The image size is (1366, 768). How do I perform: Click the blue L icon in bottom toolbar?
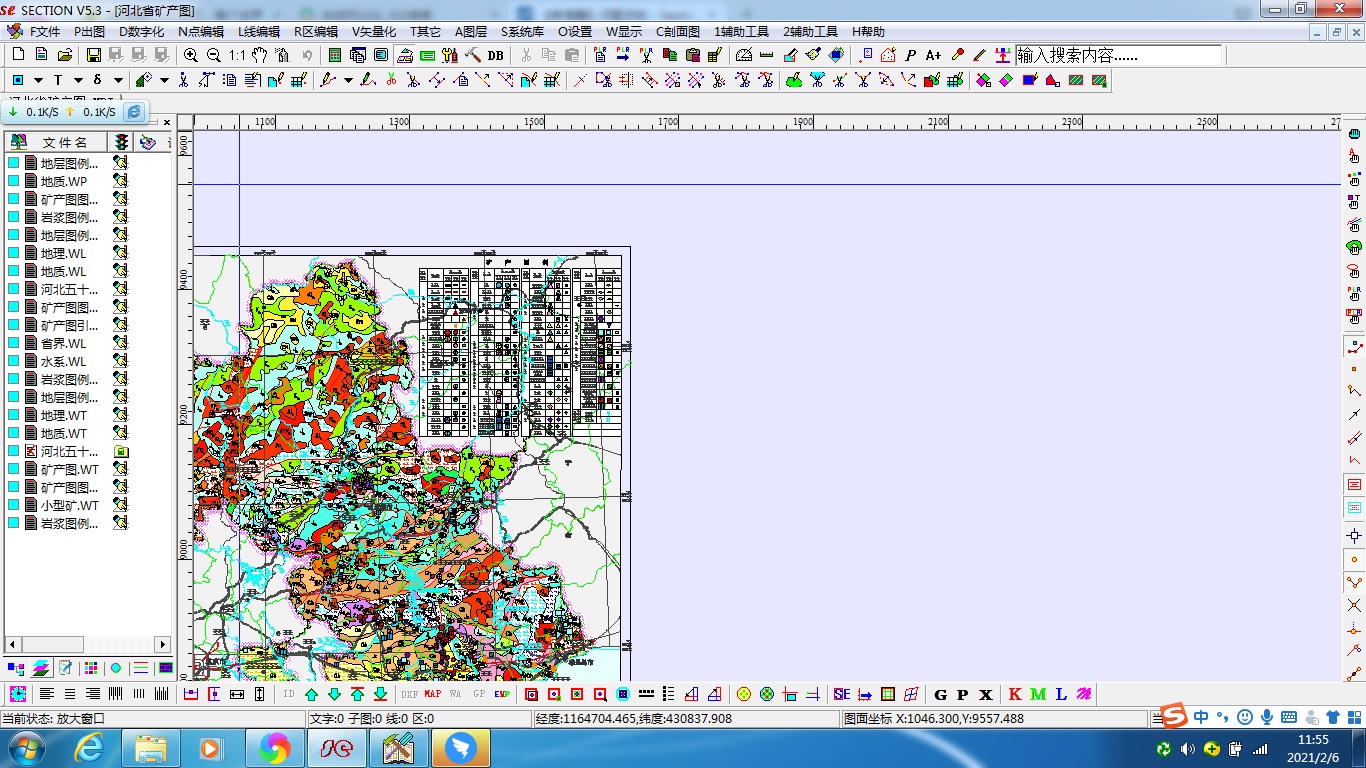point(1061,694)
